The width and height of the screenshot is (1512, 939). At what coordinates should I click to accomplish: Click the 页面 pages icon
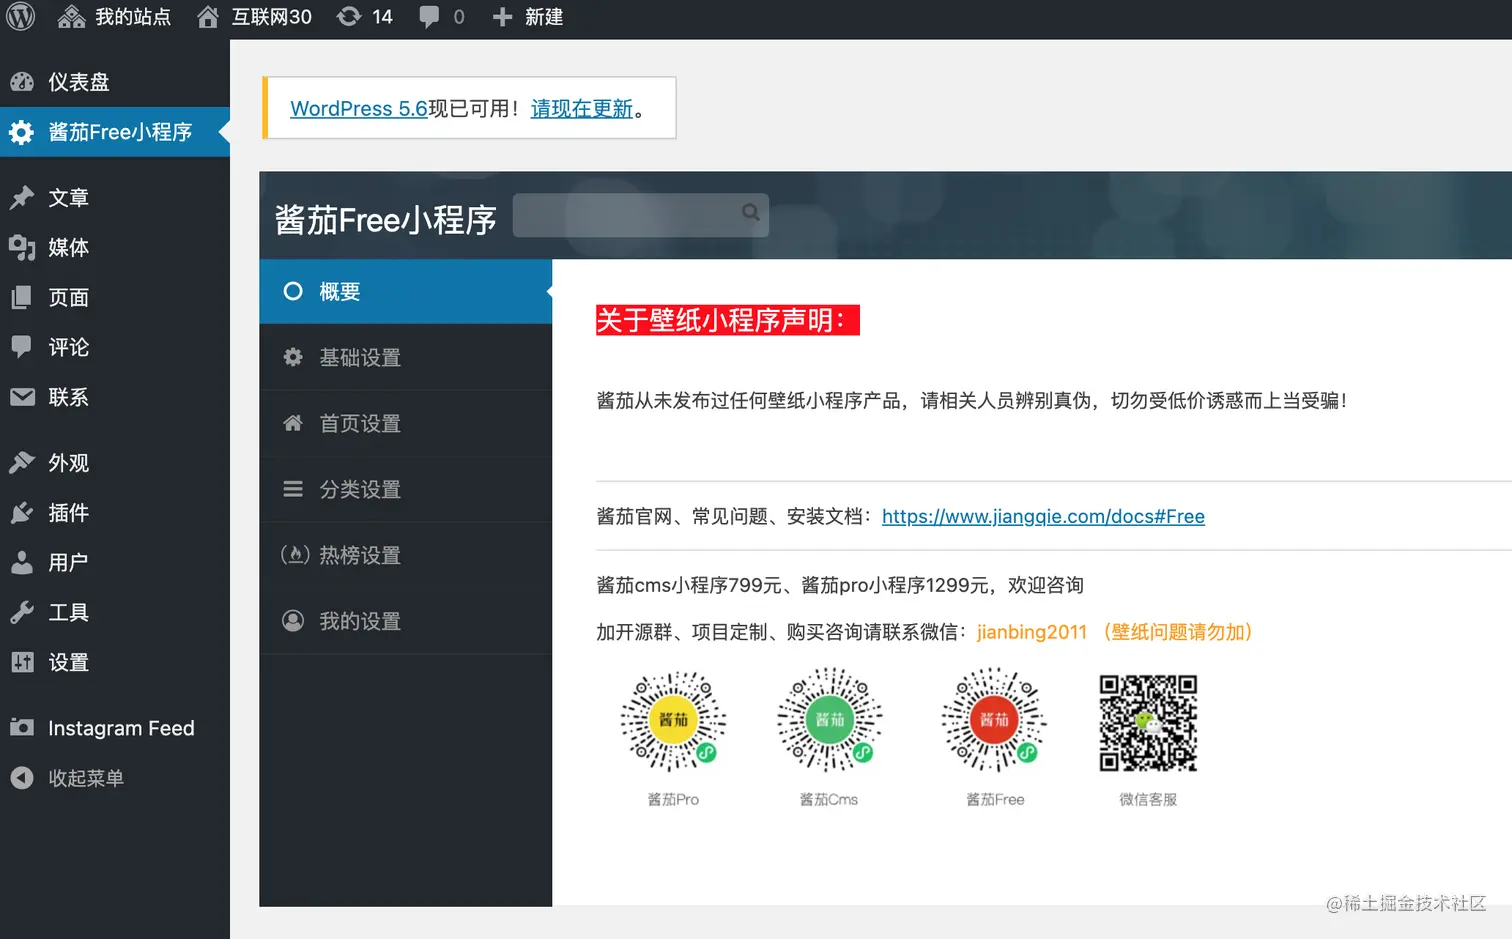(22, 297)
